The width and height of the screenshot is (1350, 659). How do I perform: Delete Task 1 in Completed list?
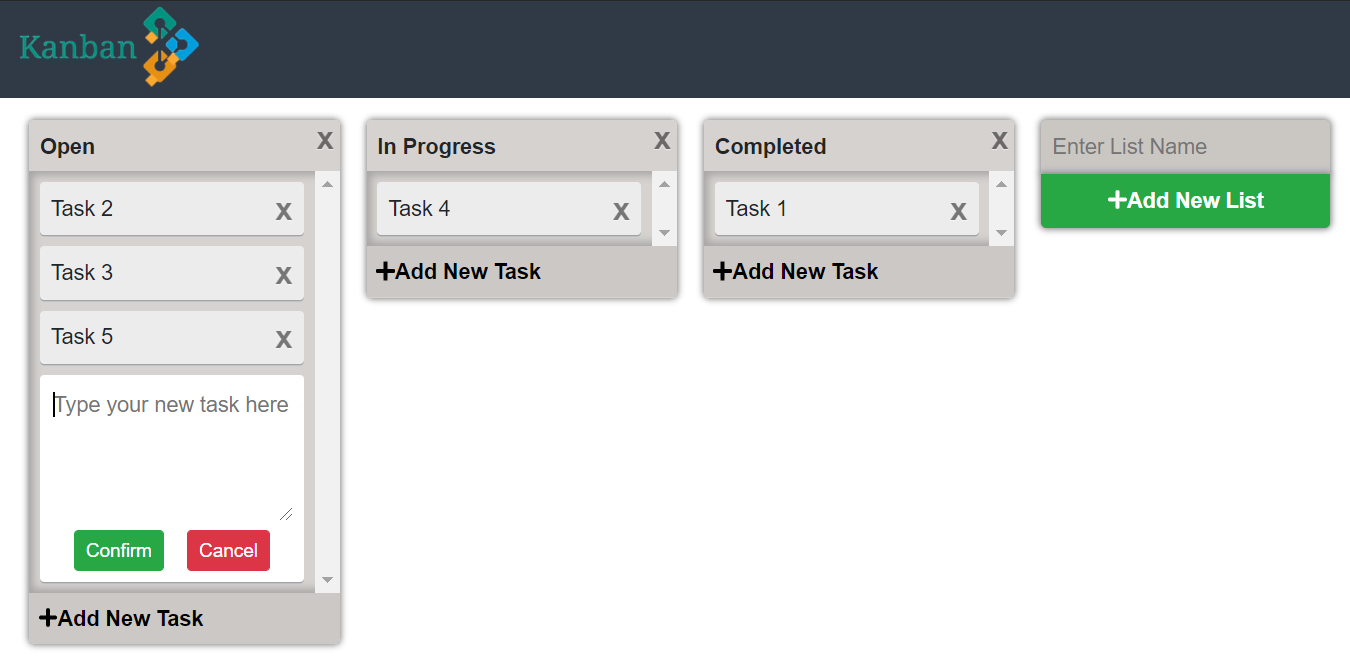click(x=958, y=211)
